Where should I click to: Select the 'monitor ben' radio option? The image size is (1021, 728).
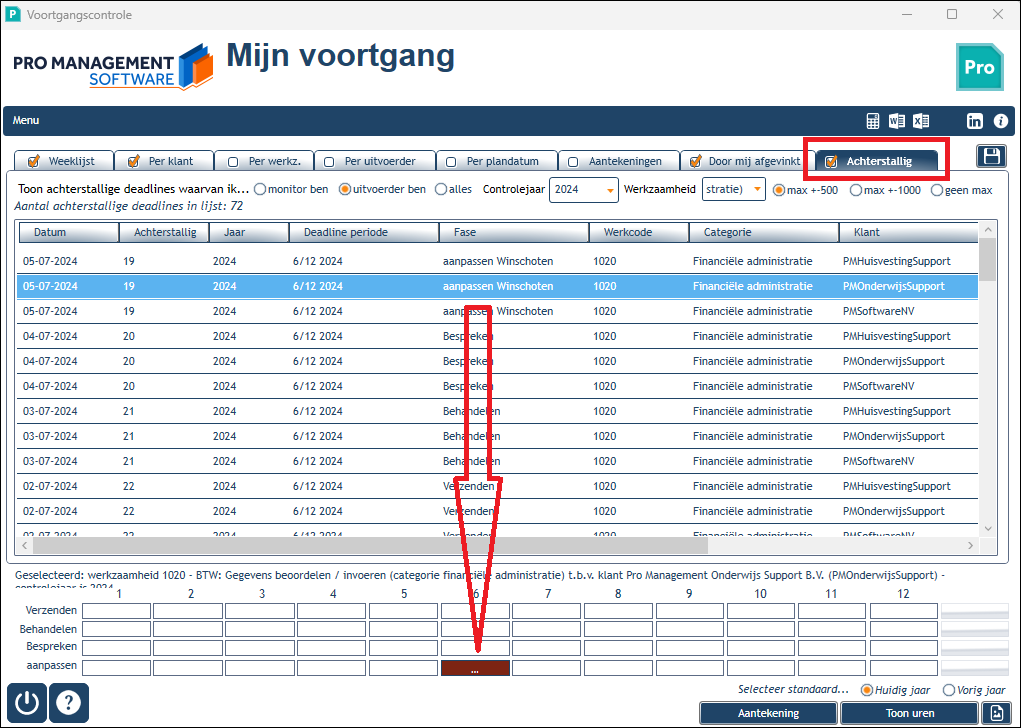291,189
